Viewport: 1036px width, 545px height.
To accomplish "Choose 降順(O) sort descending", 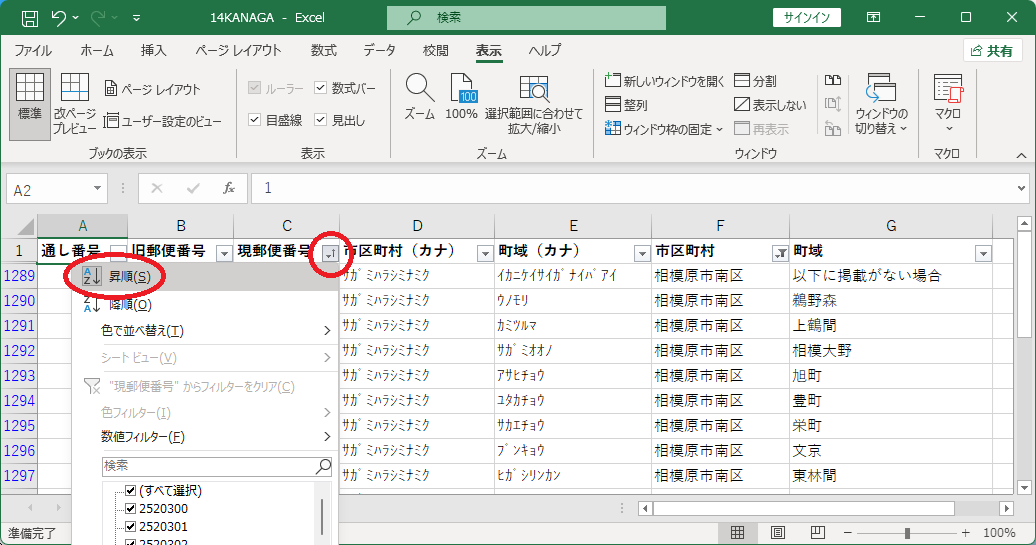I will tap(205, 305).
